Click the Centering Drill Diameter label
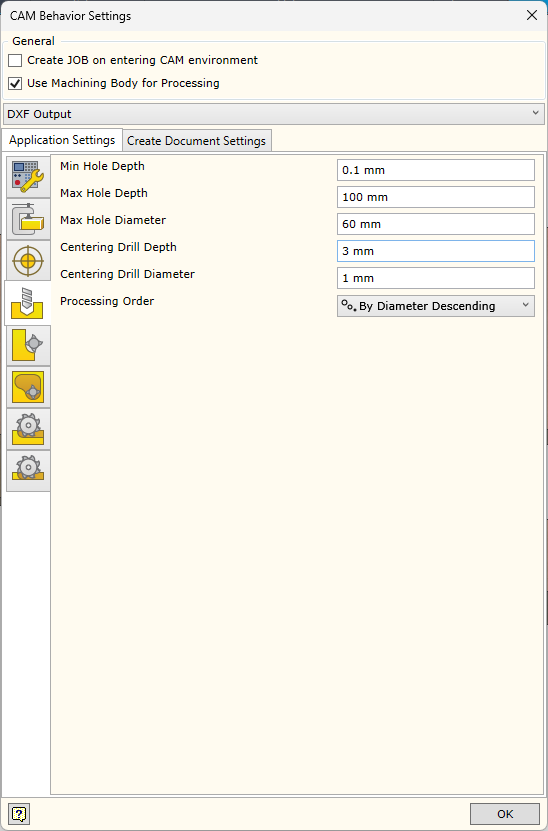 pos(127,275)
